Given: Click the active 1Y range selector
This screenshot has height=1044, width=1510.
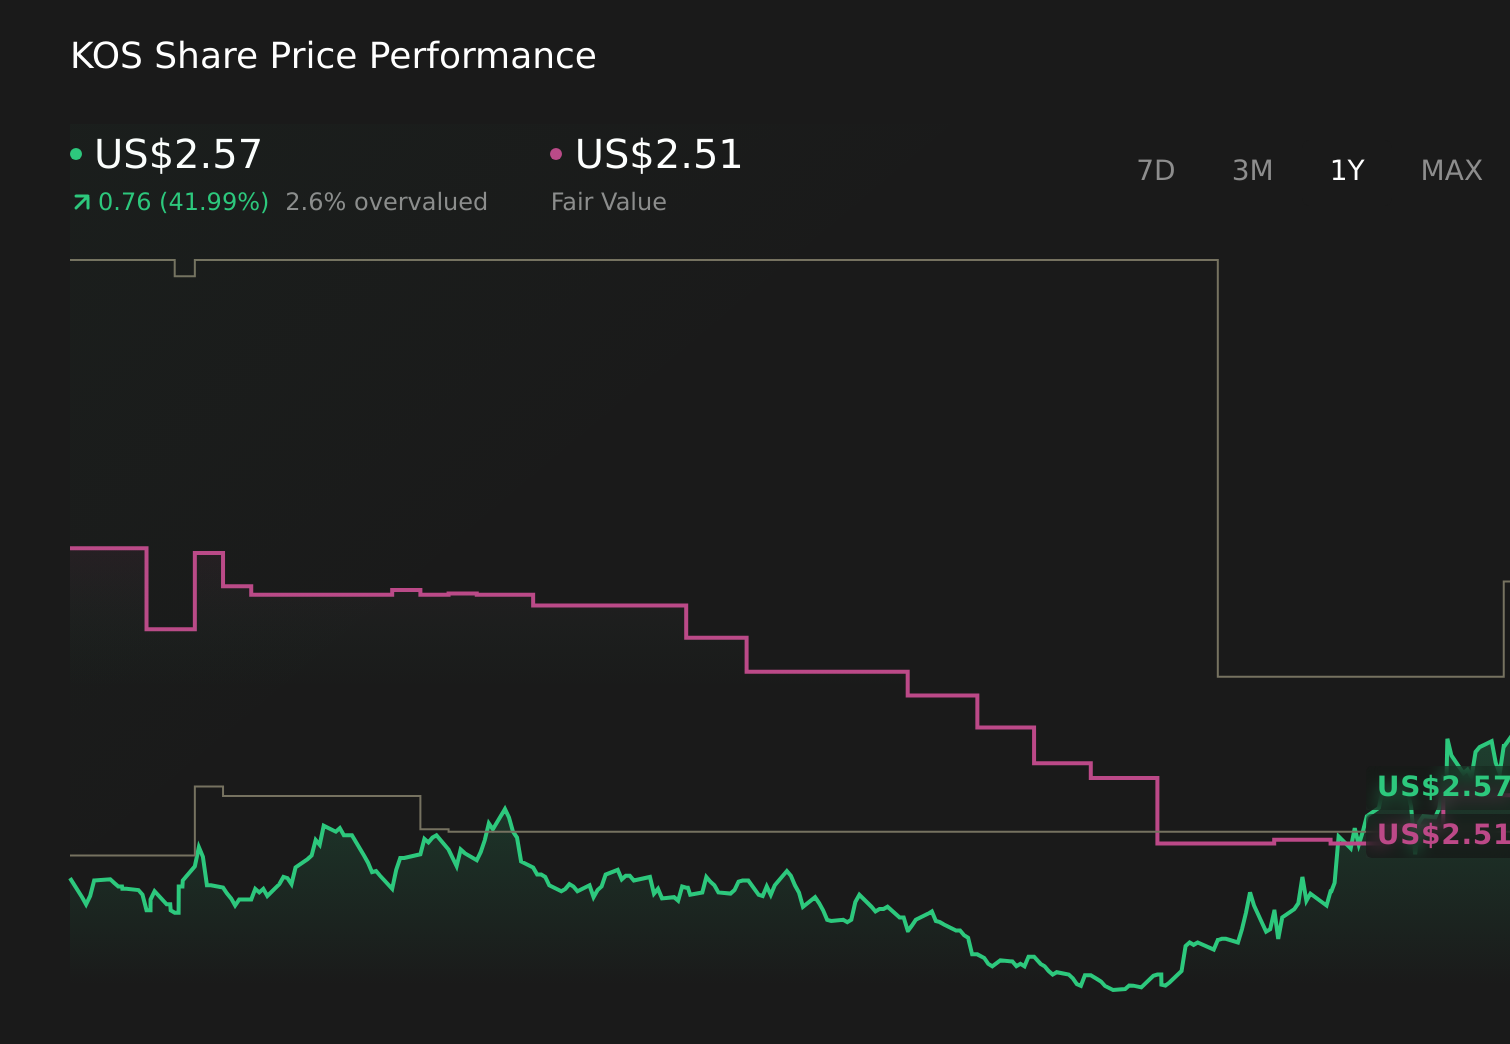Looking at the screenshot, I should [x=1347, y=170].
